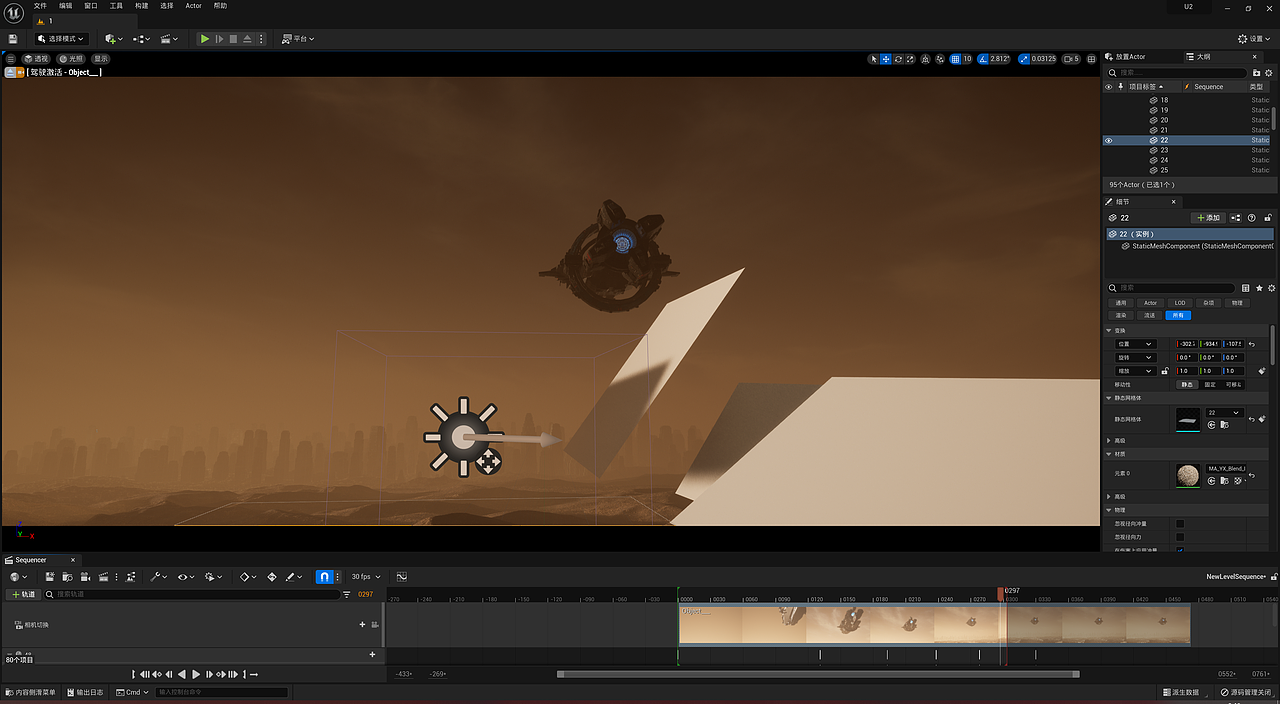Open the blueprints dropdown in main toolbar

click(x=141, y=39)
